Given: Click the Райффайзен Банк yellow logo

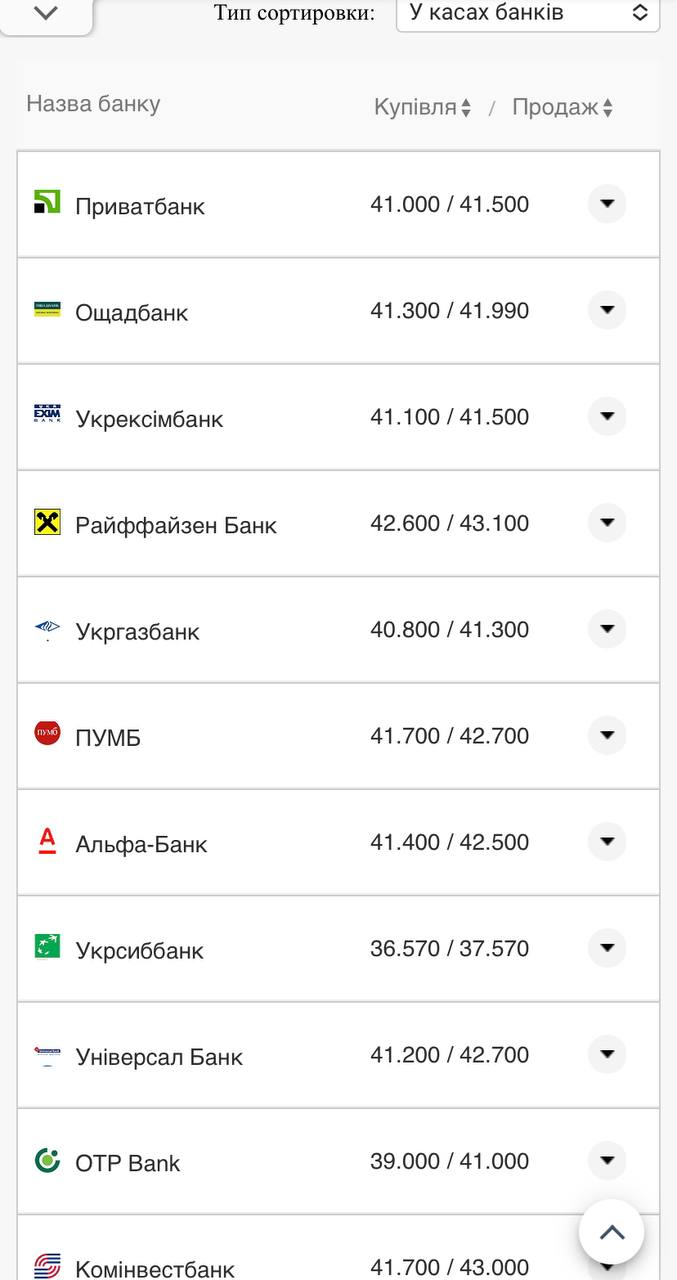Looking at the screenshot, I should (47, 522).
